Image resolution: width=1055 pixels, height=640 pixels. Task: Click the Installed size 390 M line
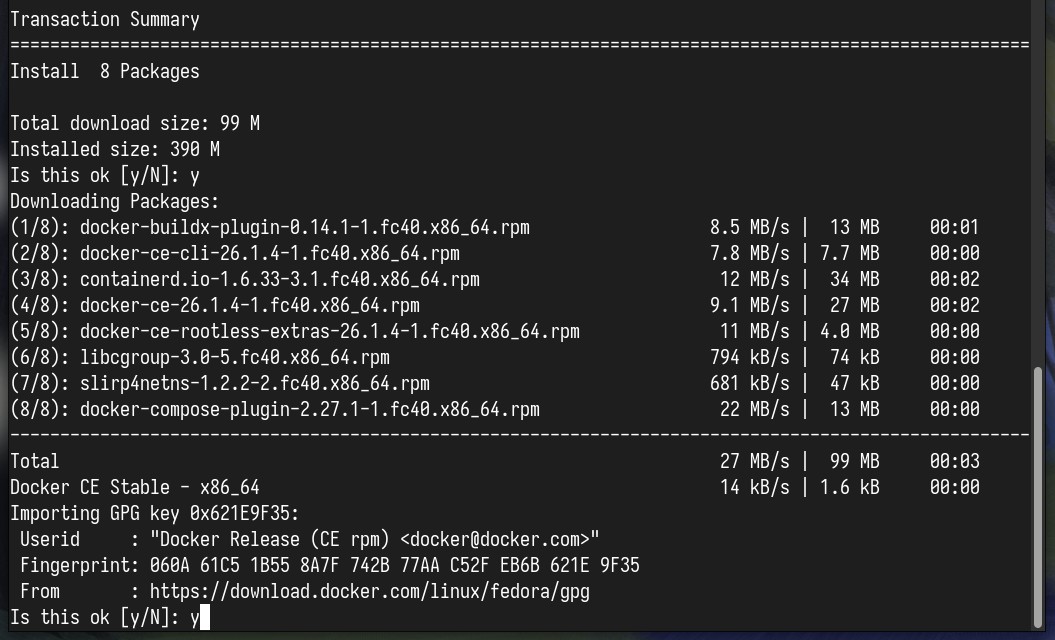click(x=114, y=149)
